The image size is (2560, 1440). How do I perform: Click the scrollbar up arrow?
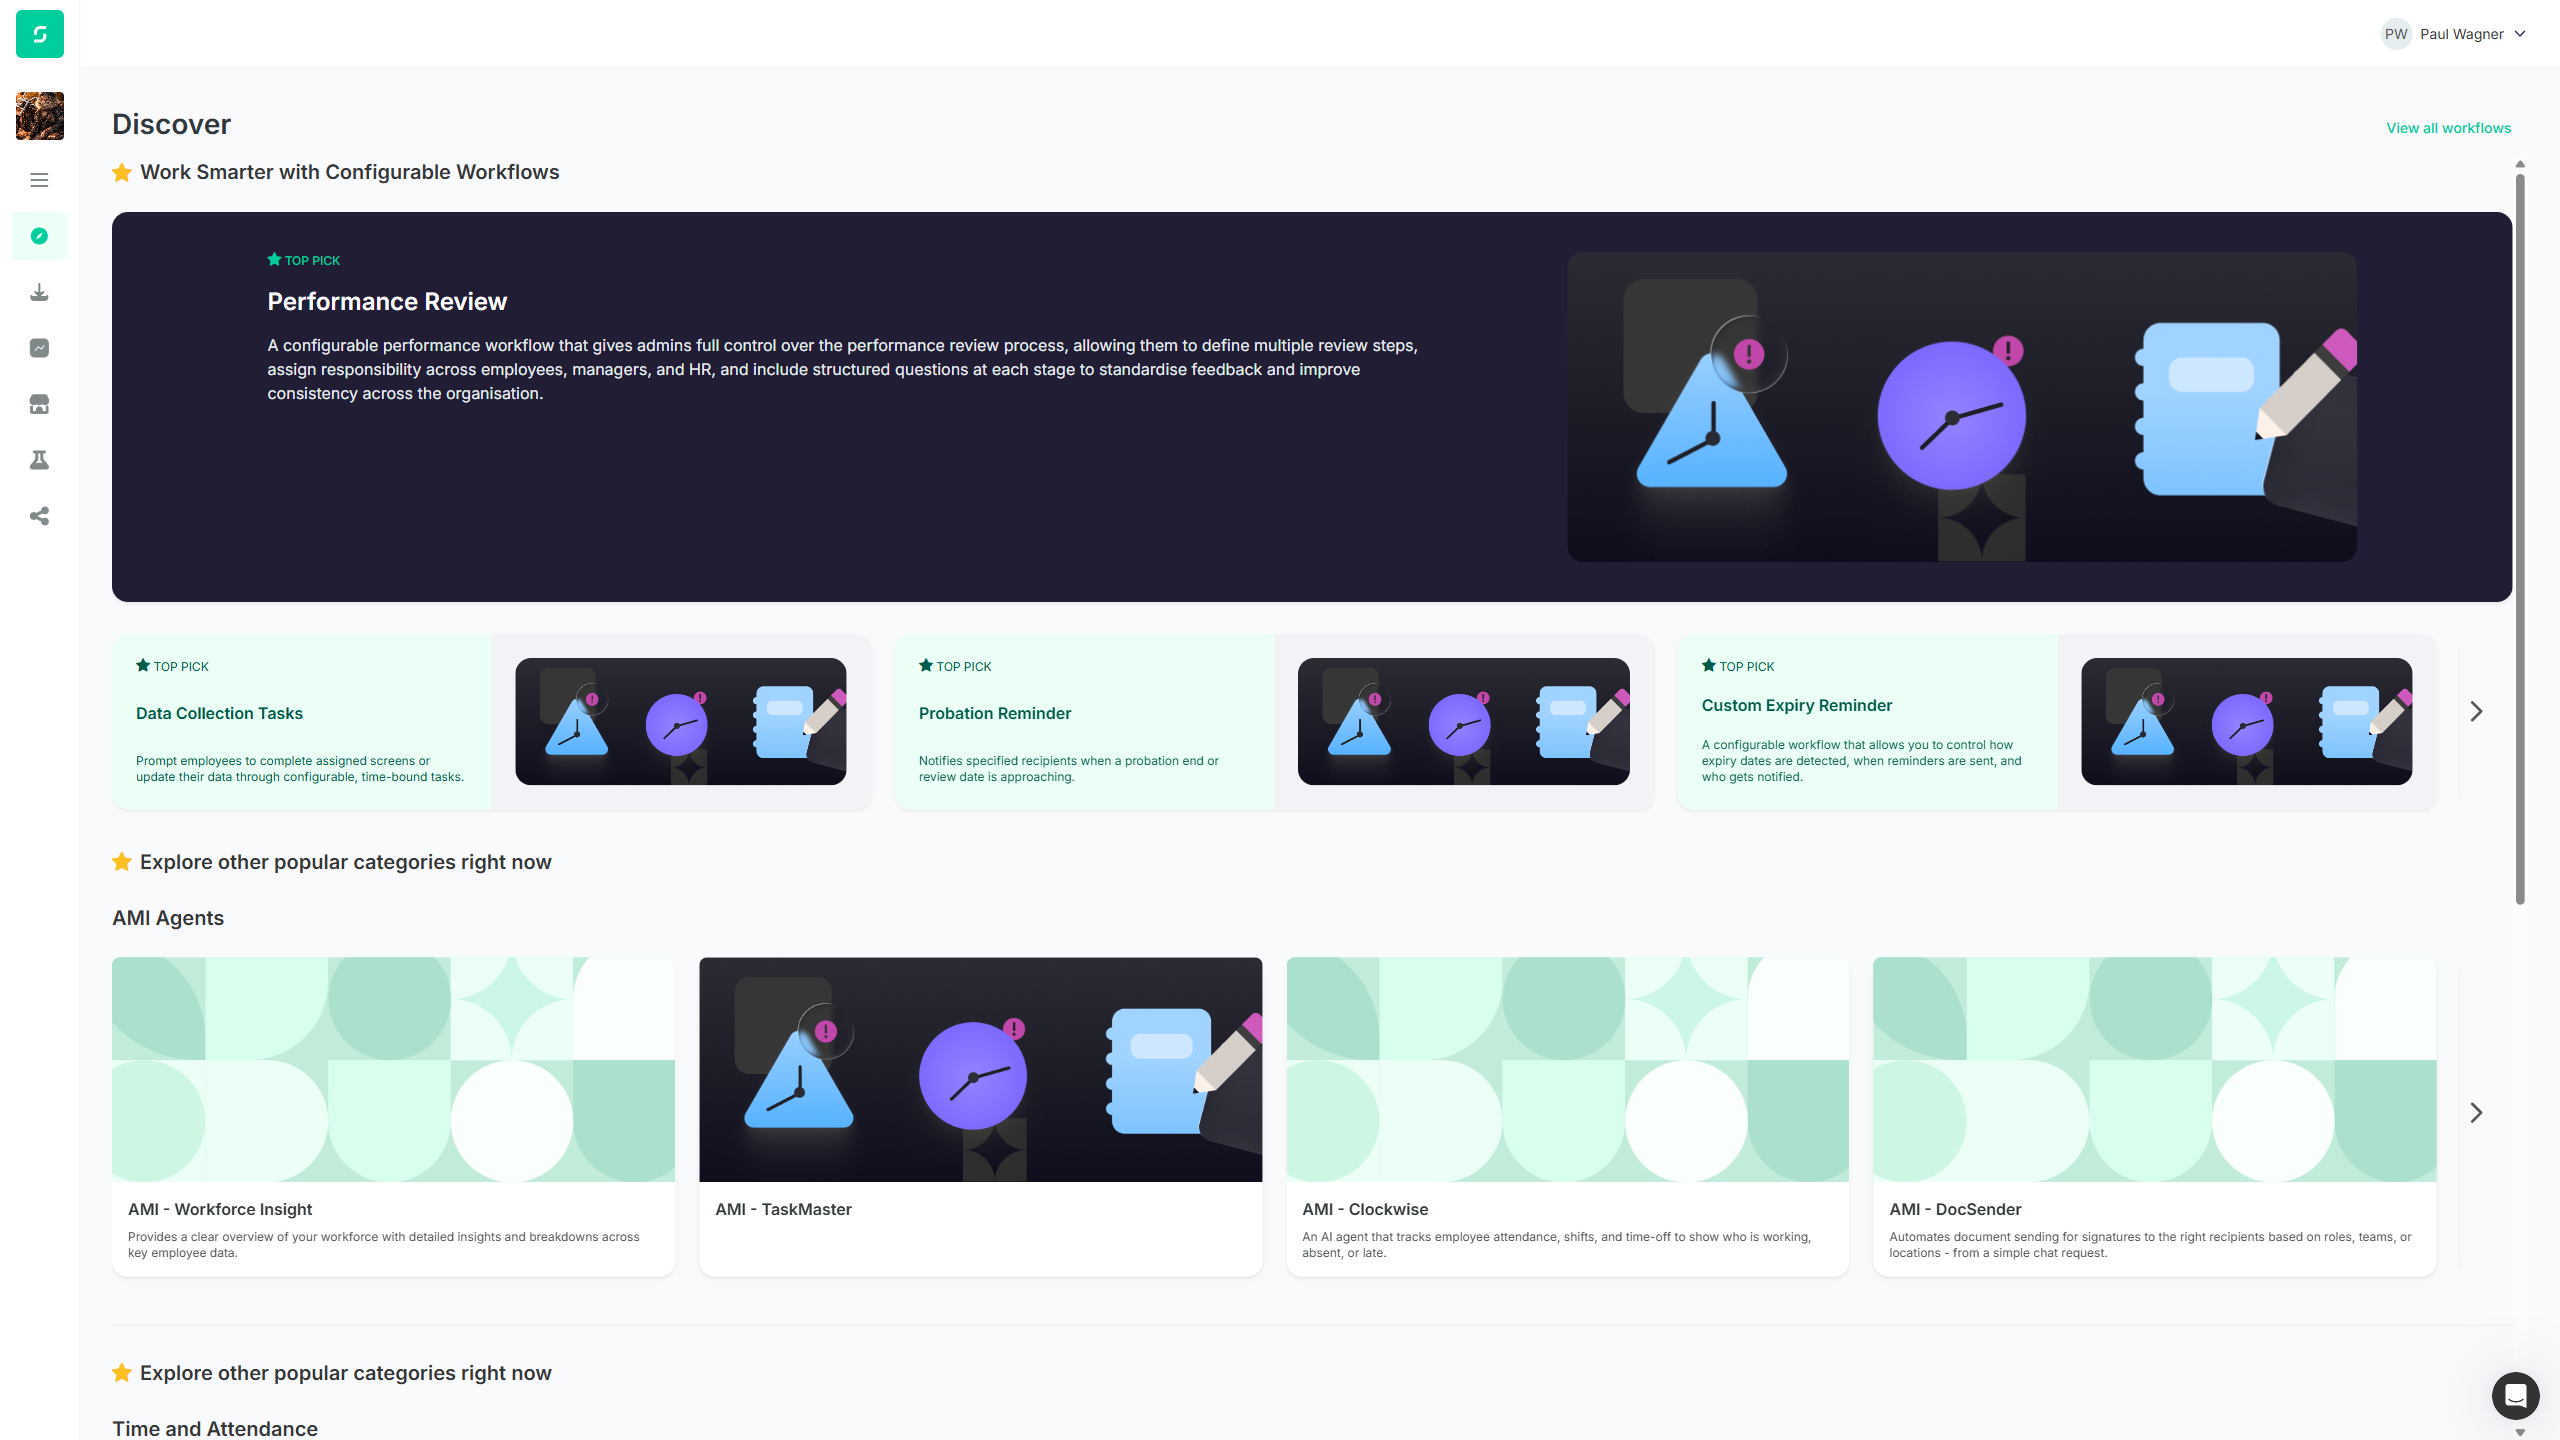tap(2520, 164)
